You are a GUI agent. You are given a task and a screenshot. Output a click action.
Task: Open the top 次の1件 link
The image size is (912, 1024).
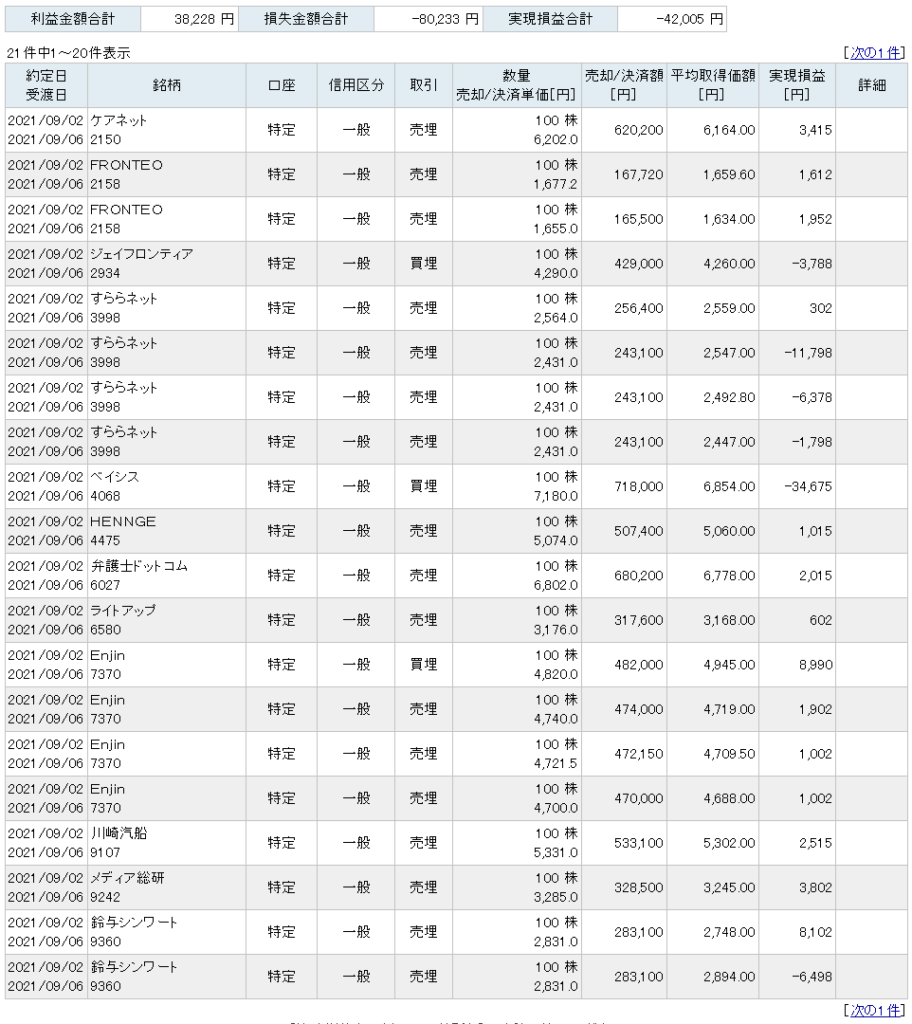[875, 53]
